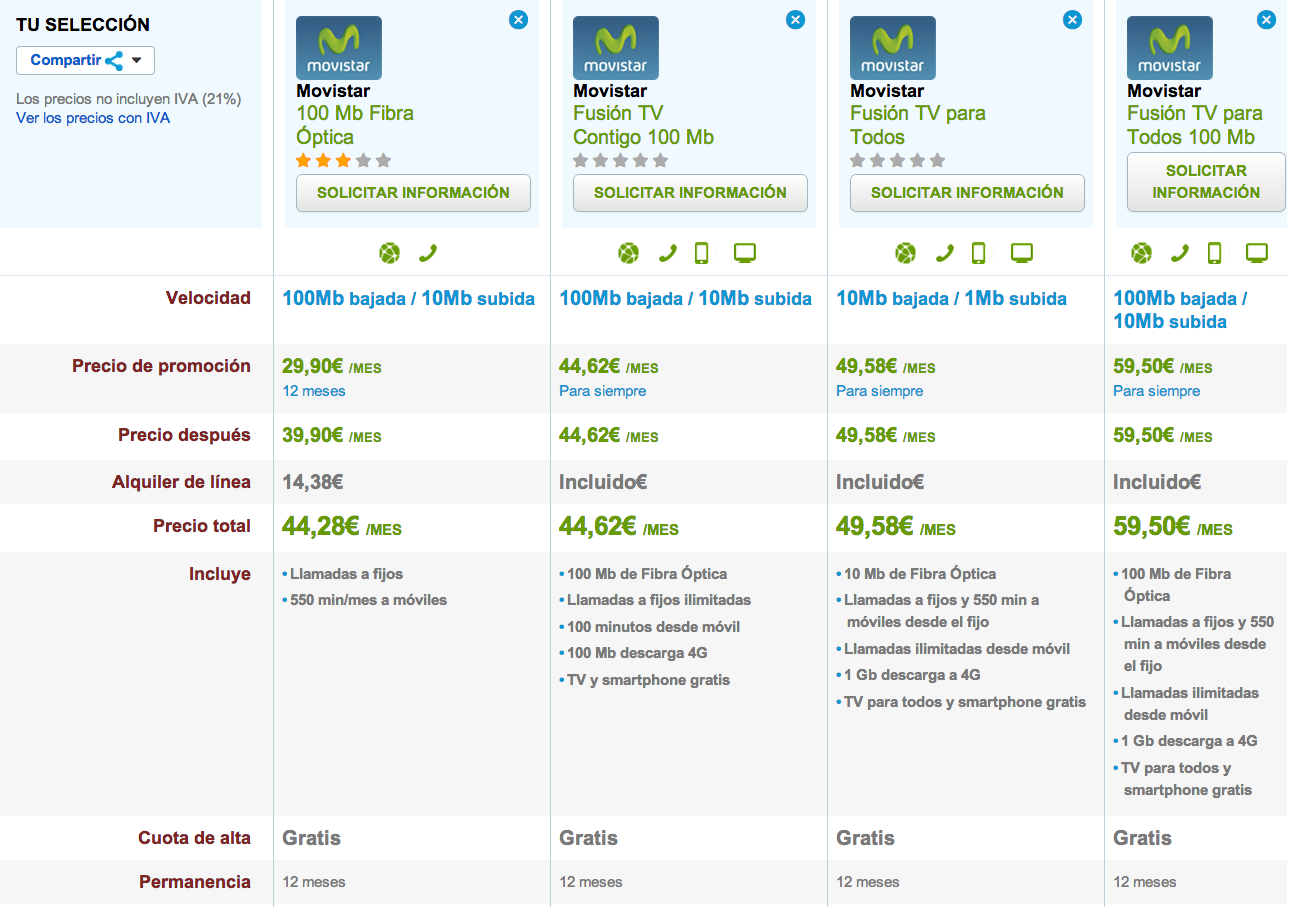This screenshot has height=907, width=1291.
Task: Click globe icon under Fusión TV para Todos 100 Mb
Action: (1141, 253)
